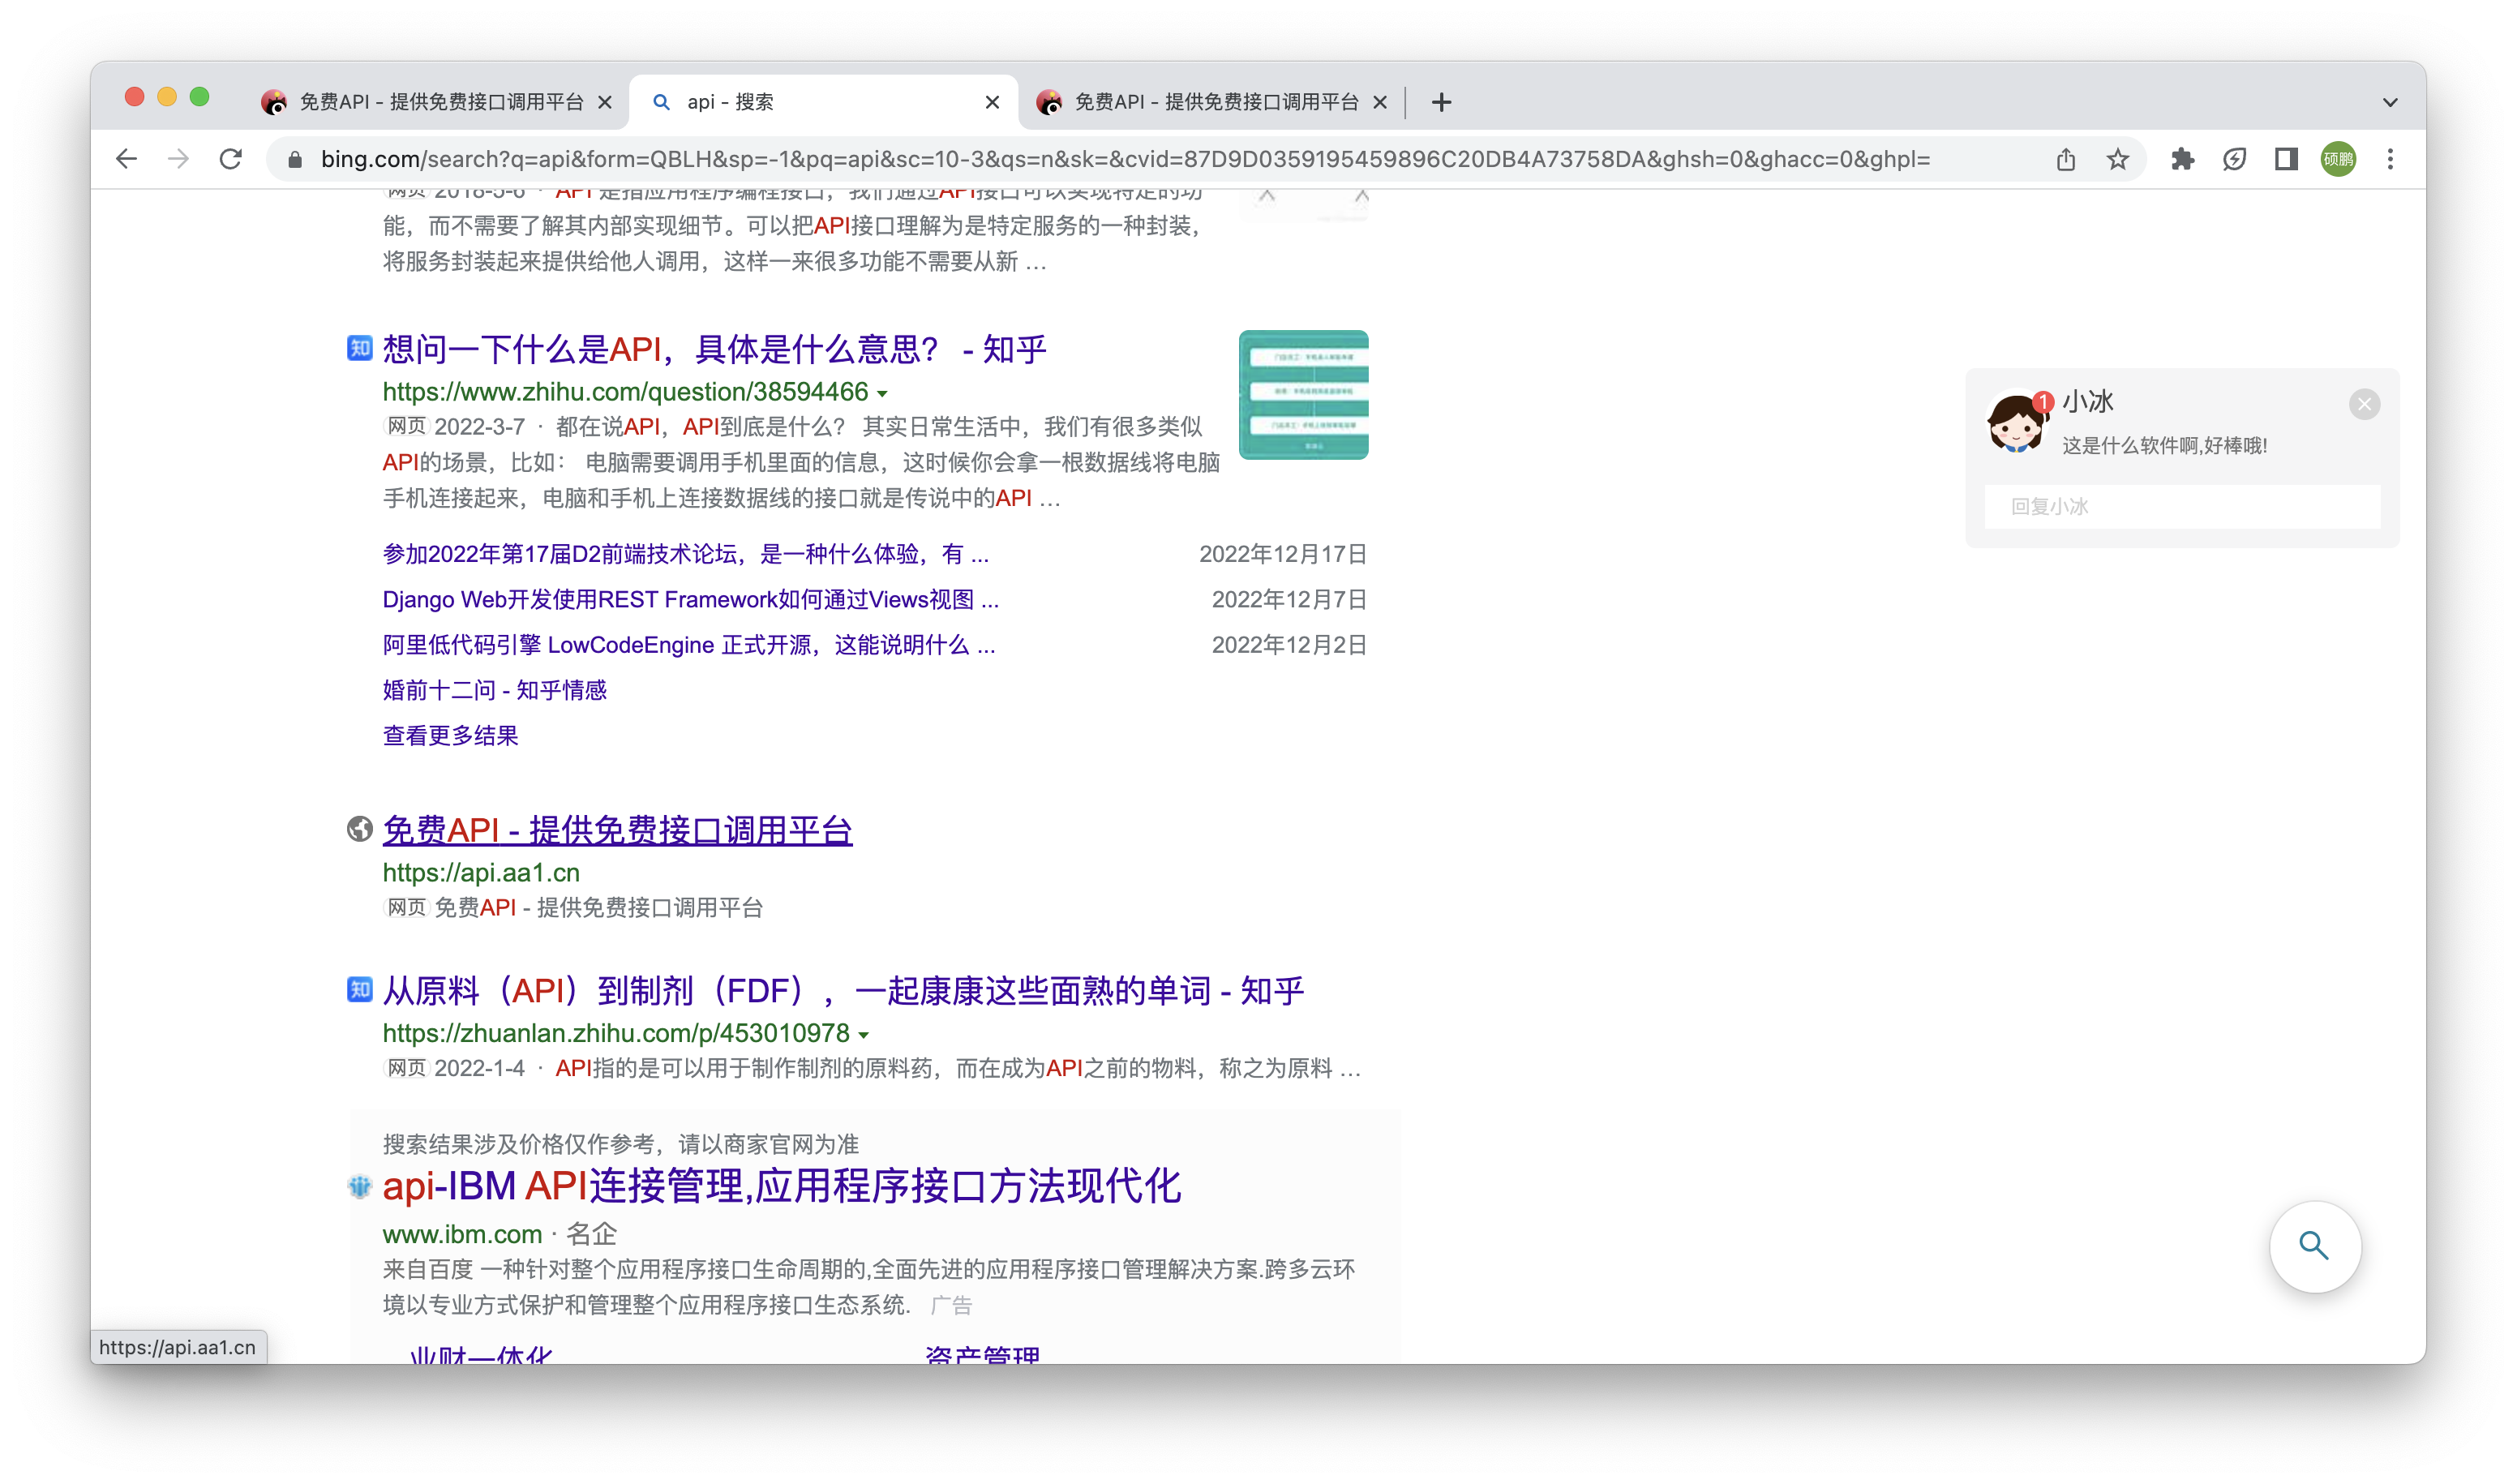
Task: Click the https://api.aa1.cn green URL
Action: 481,873
